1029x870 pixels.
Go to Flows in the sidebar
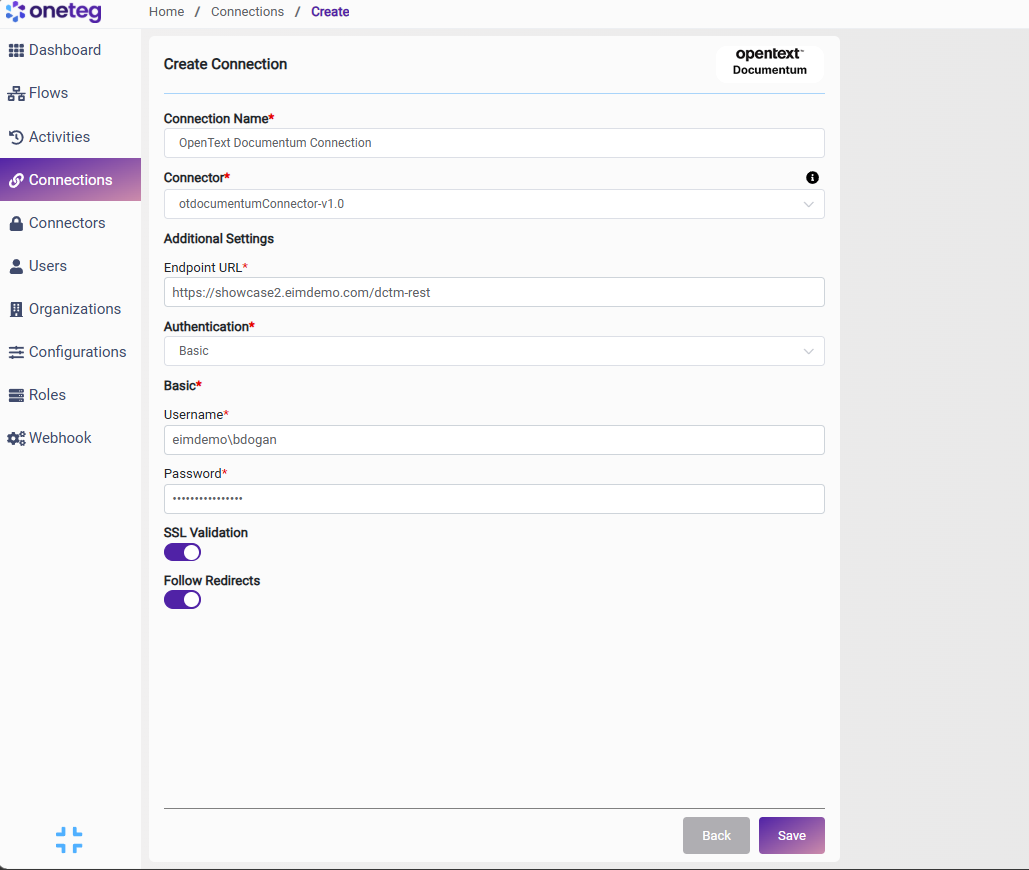[x=70, y=93]
